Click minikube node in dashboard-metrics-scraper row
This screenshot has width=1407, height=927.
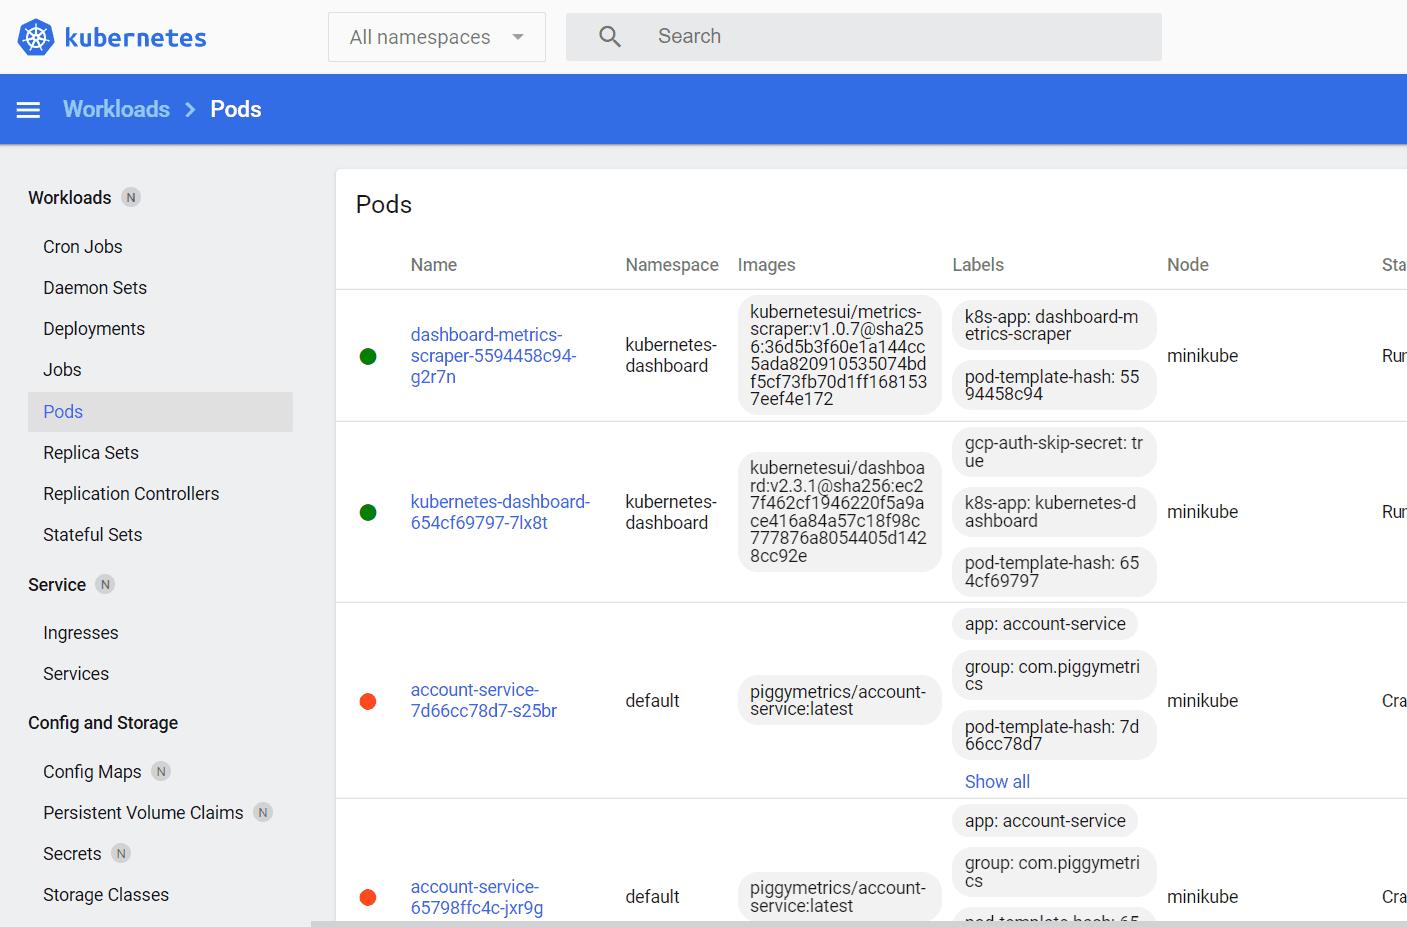[1202, 356]
